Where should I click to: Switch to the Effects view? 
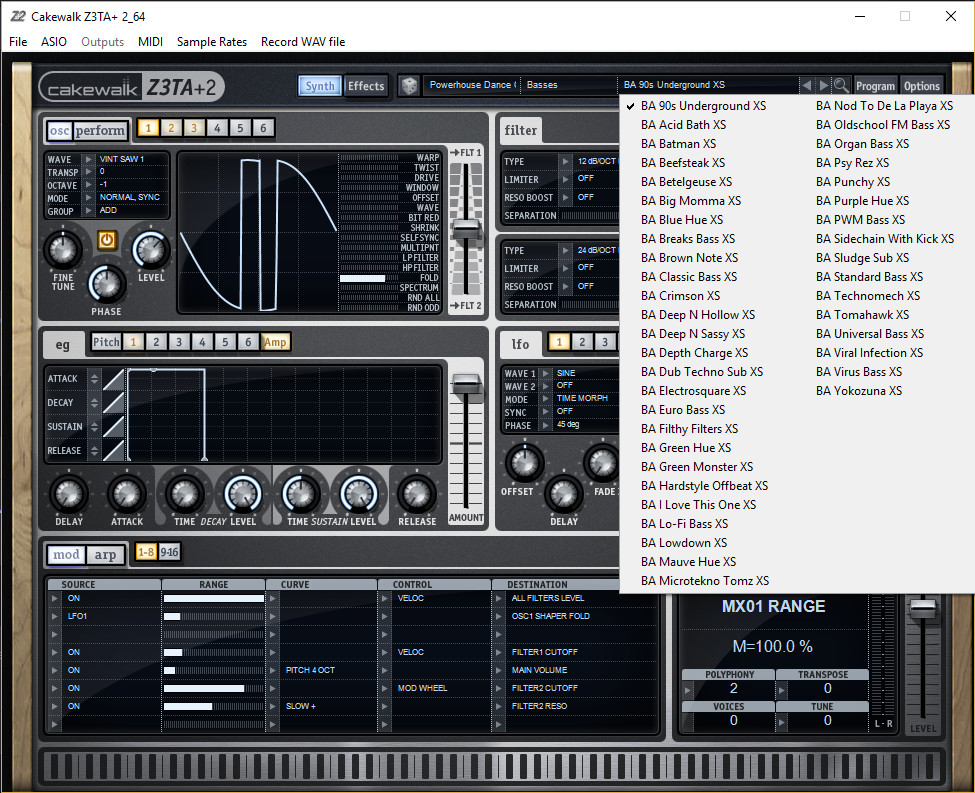pyautogui.click(x=366, y=86)
